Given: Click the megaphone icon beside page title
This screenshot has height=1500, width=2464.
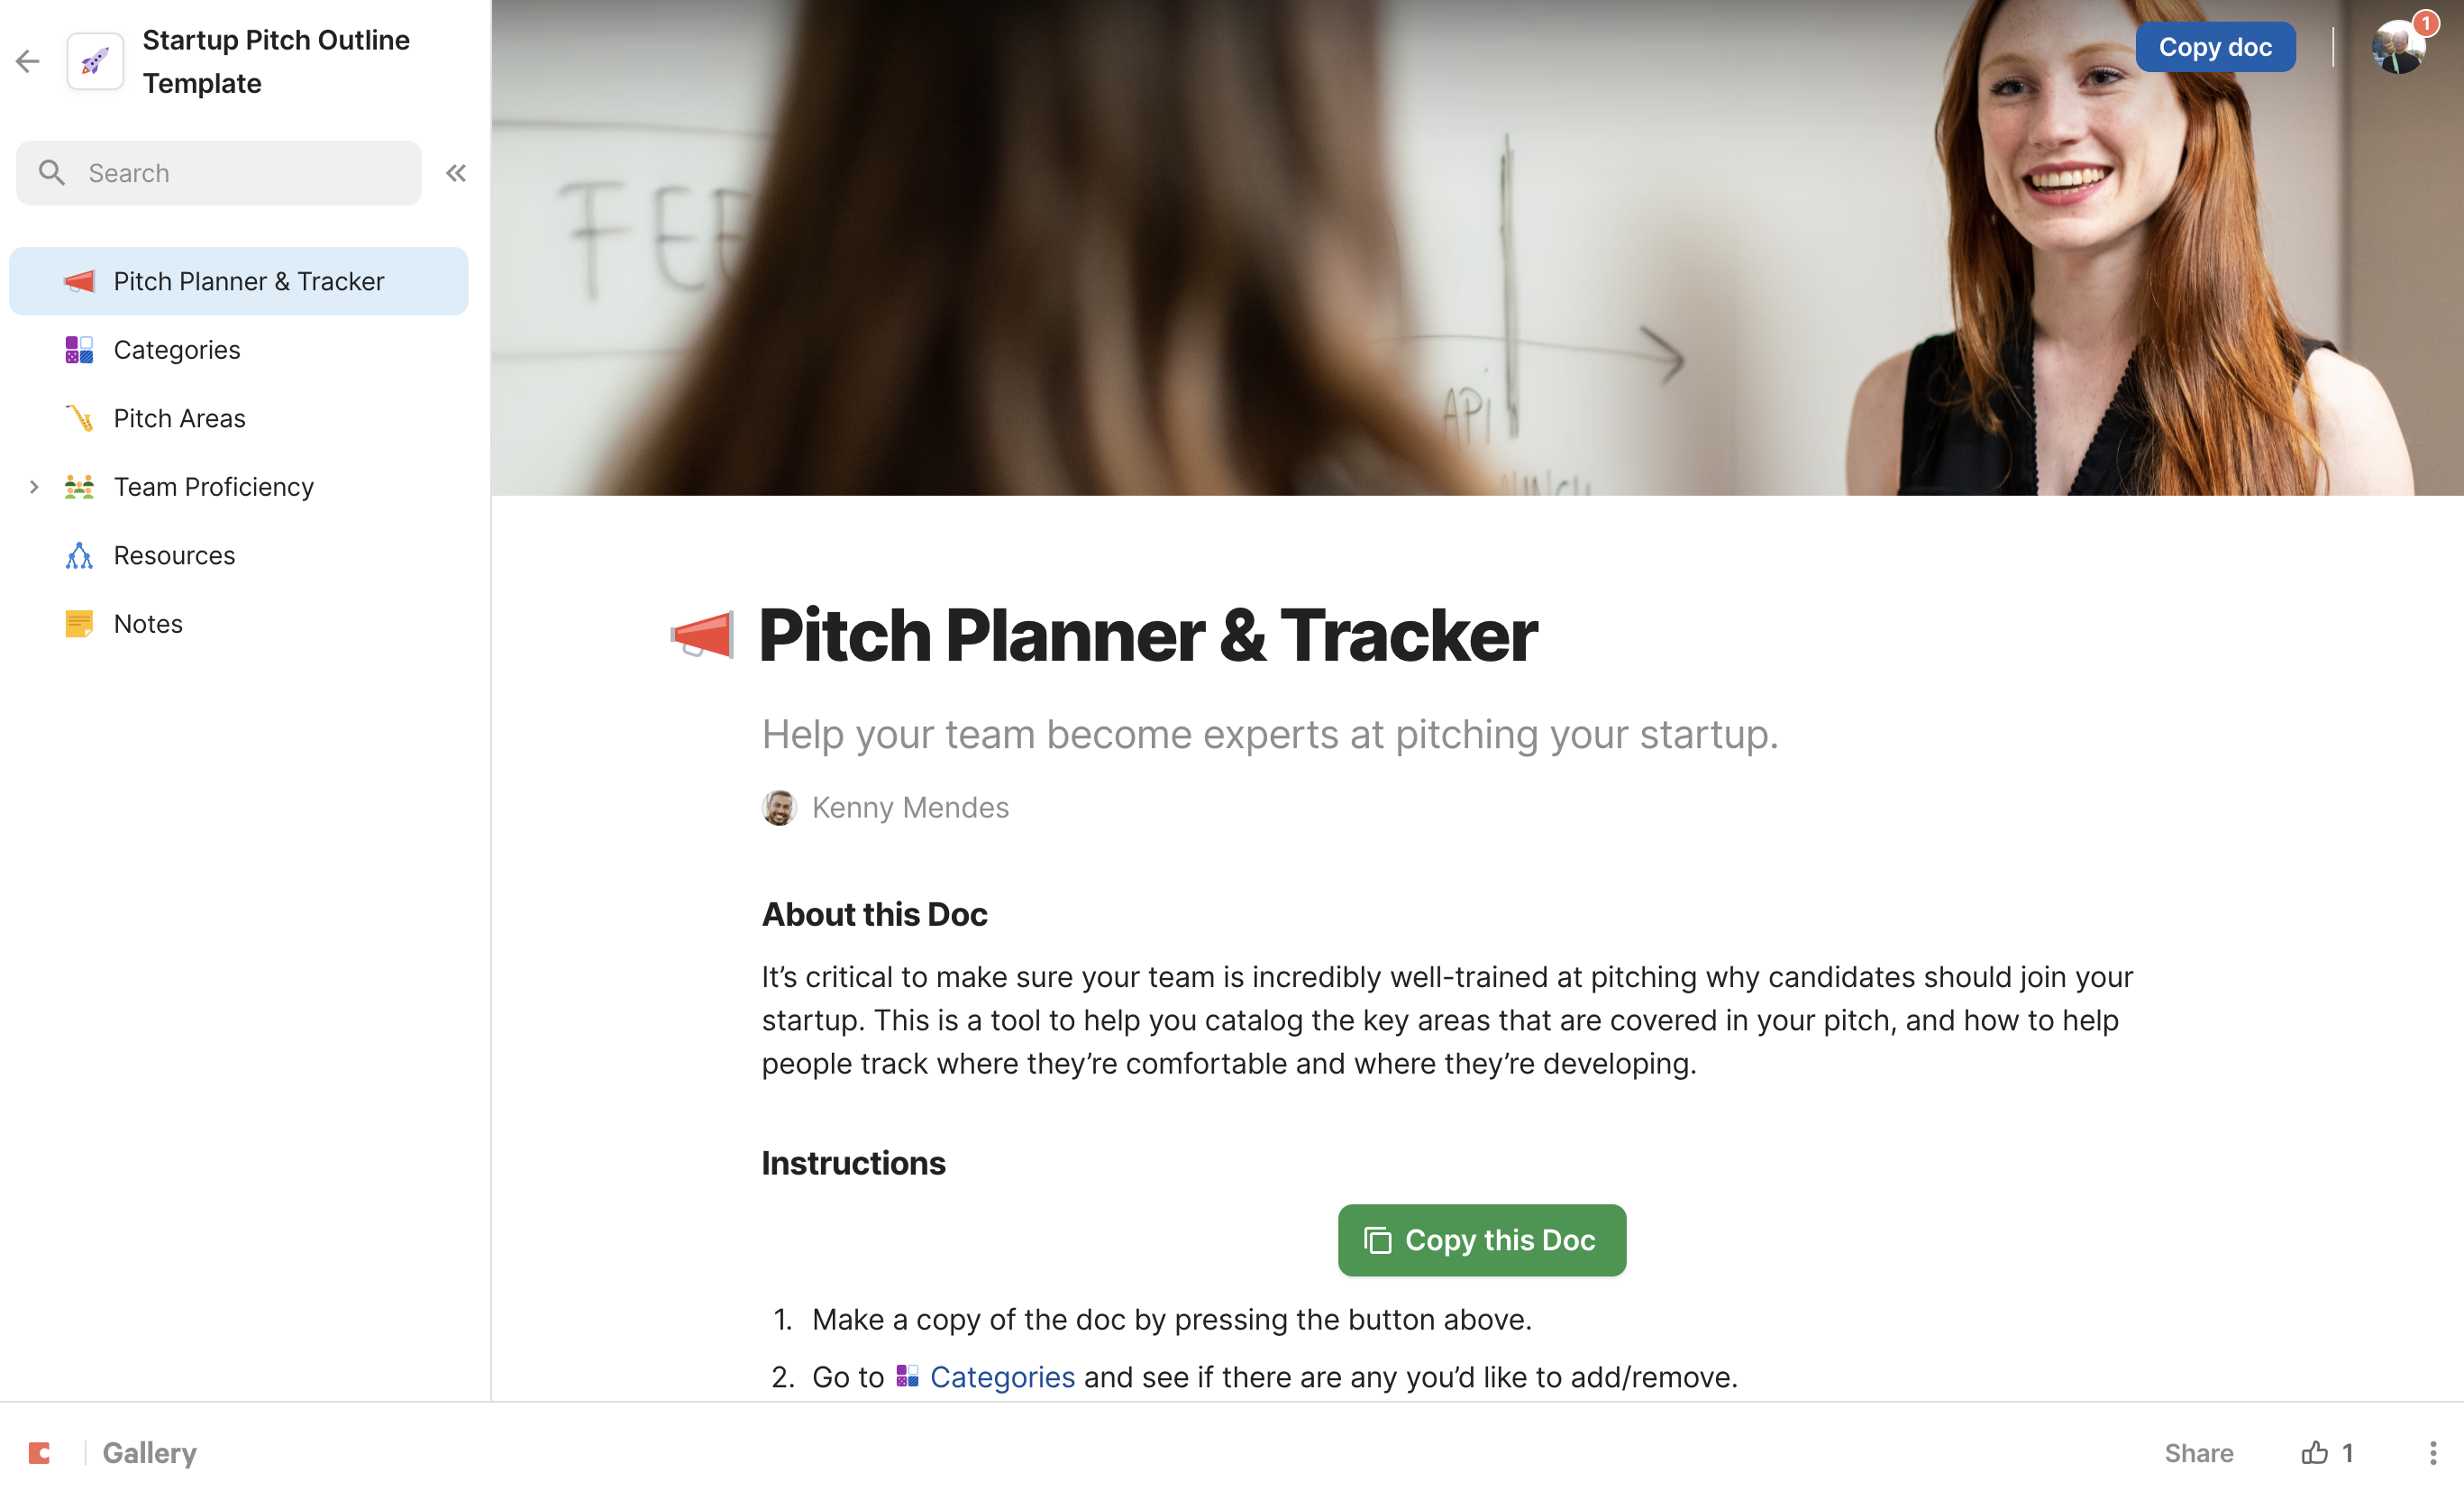Looking at the screenshot, I should [x=702, y=634].
